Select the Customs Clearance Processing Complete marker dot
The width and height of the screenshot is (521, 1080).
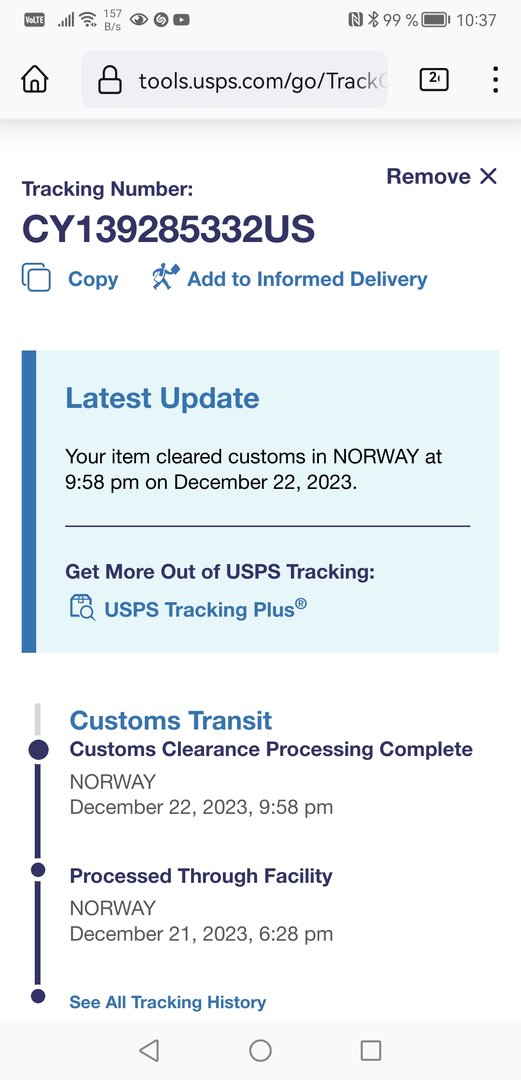coord(39,750)
